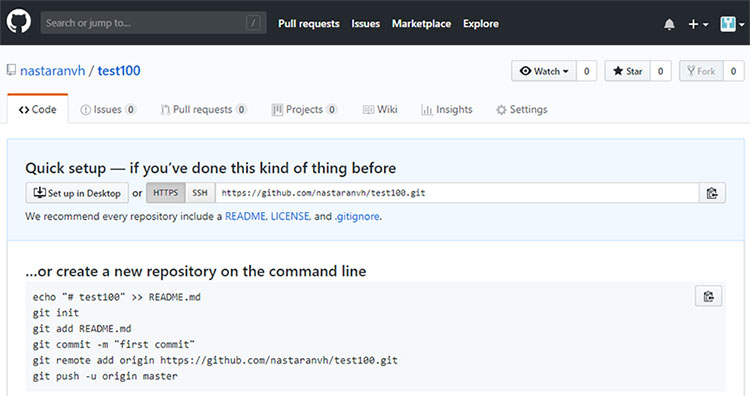Click the 'git push -u origin master' line

point(105,376)
